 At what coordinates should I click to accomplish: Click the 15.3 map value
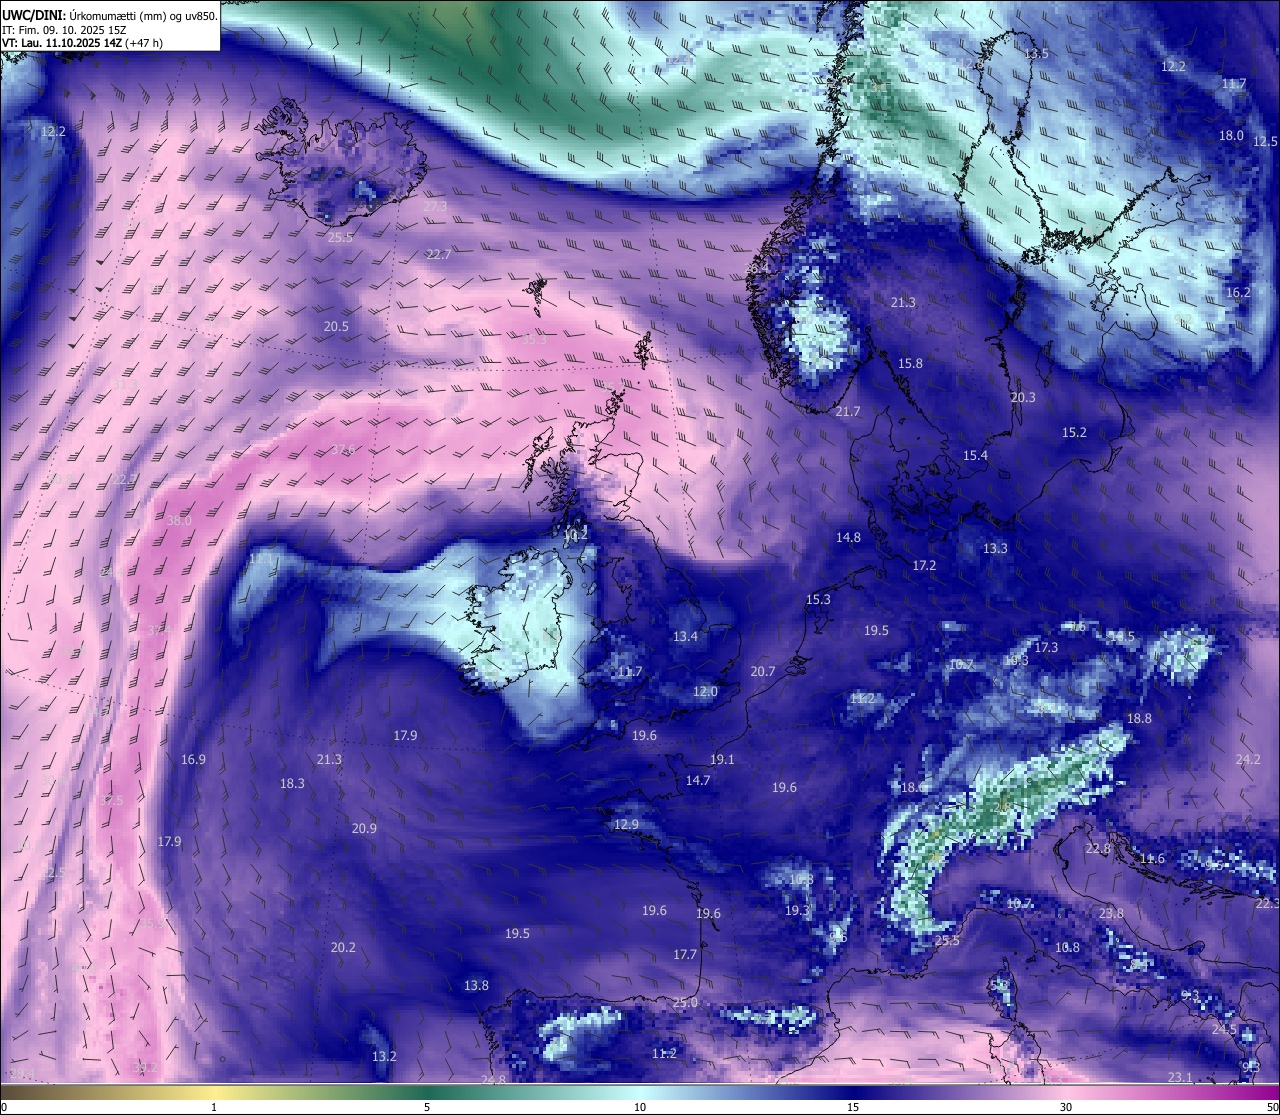tap(818, 600)
